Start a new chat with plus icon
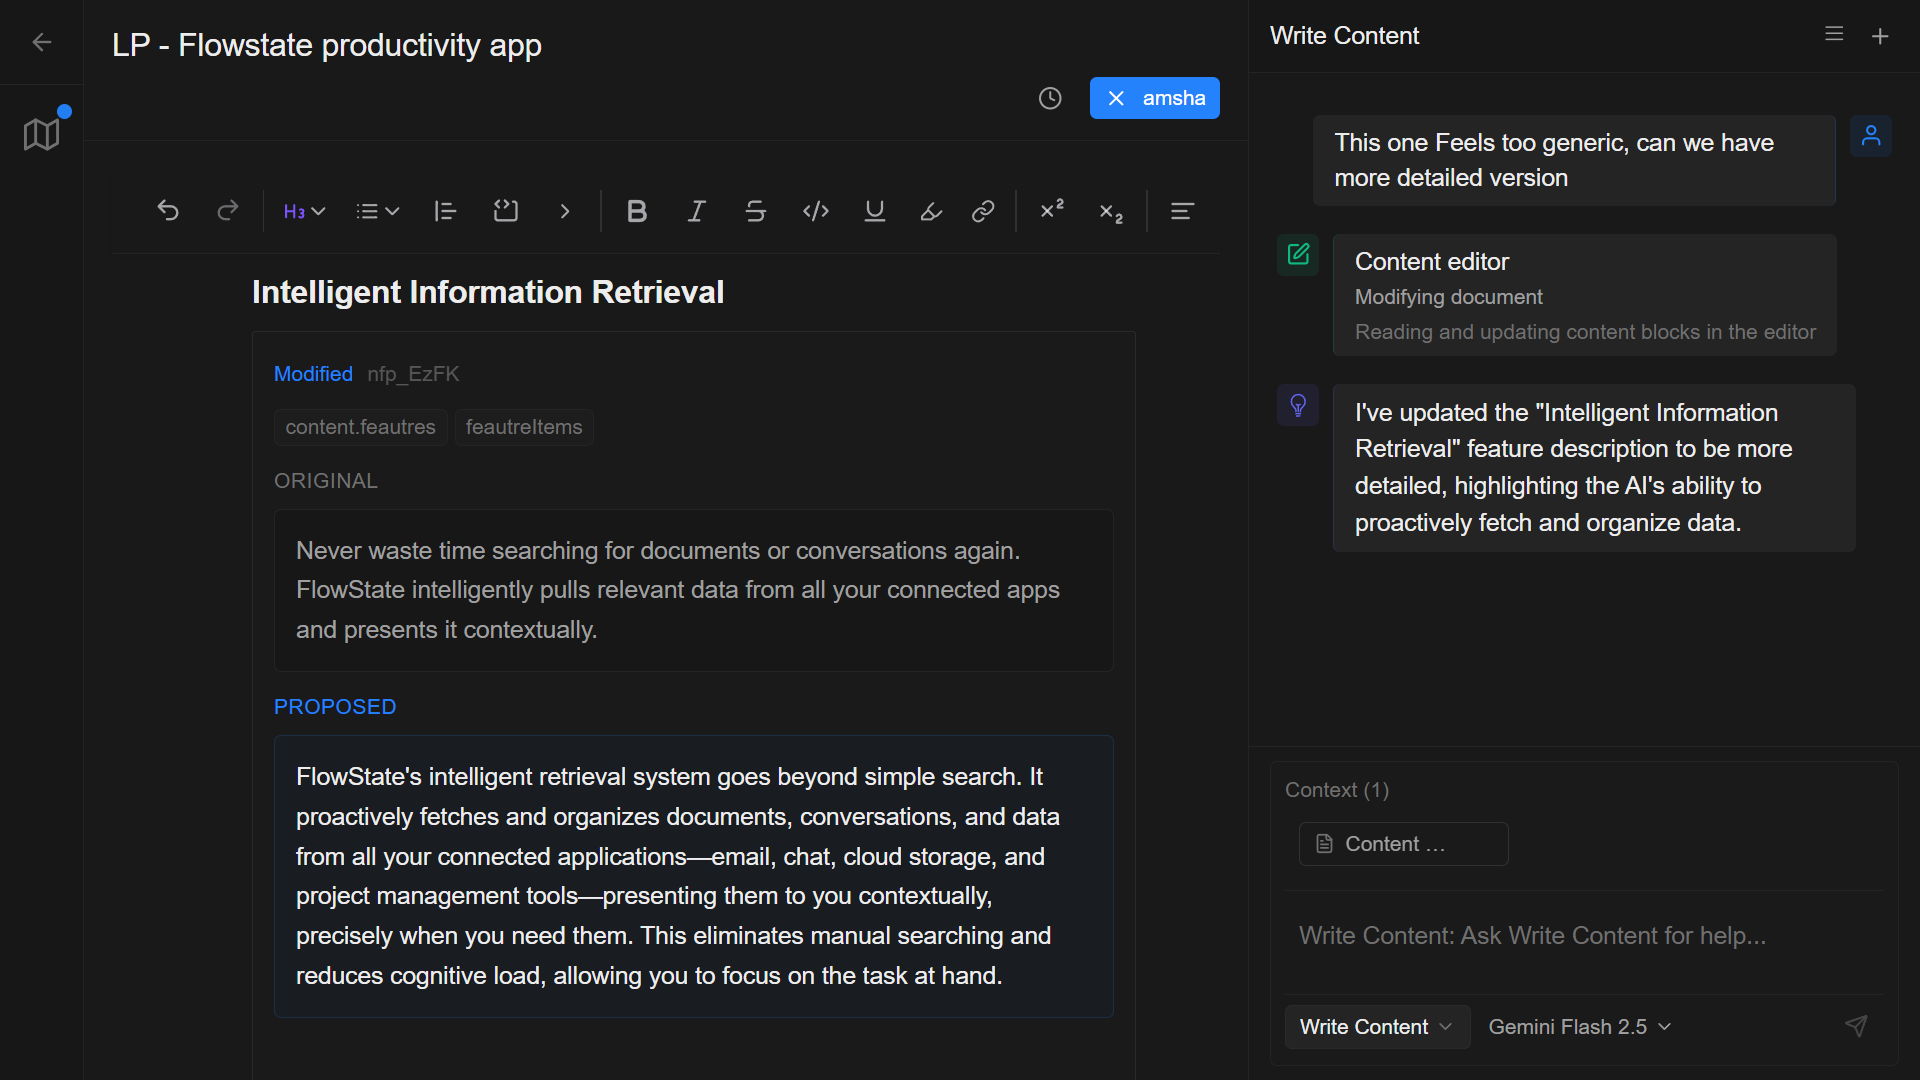 pos(1880,36)
